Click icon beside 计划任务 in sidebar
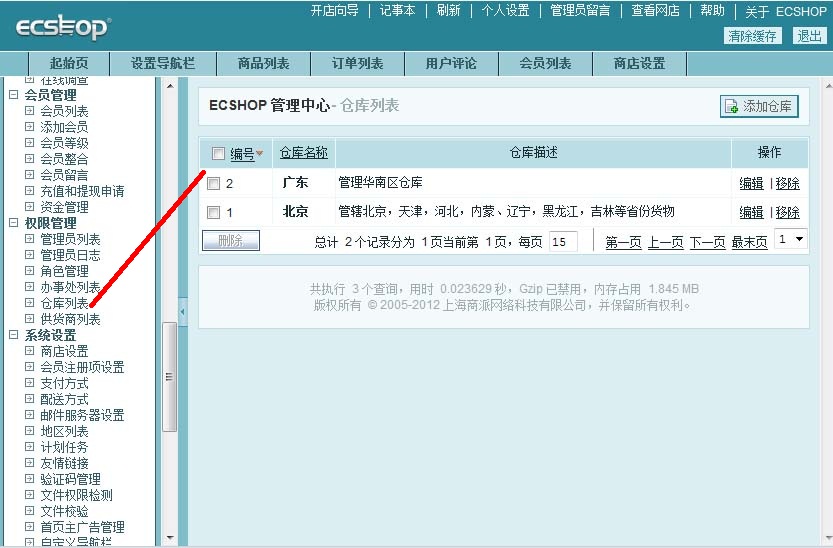The image size is (833, 548). (x=30, y=447)
